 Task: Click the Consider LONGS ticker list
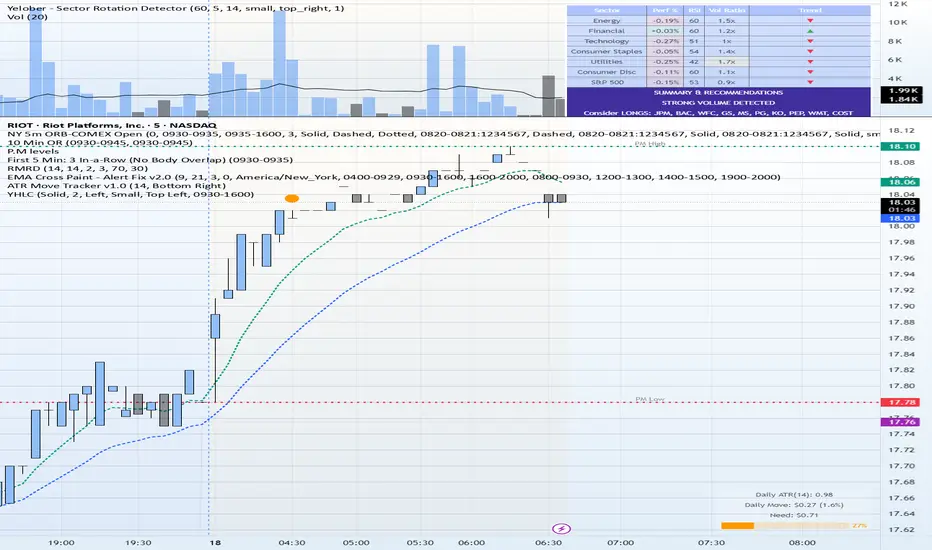tap(718, 113)
